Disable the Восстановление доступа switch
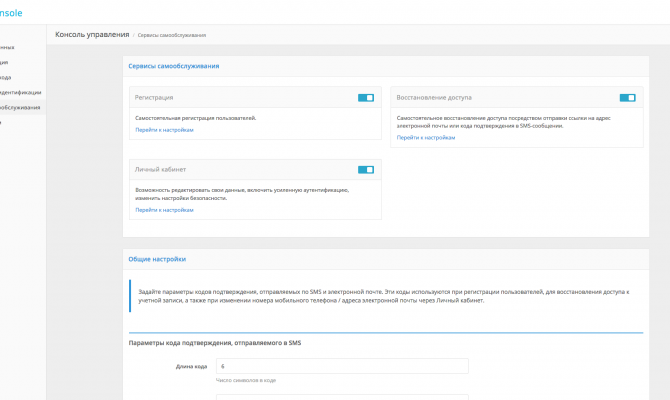Viewport: 670px width, 400px height. click(x=627, y=98)
